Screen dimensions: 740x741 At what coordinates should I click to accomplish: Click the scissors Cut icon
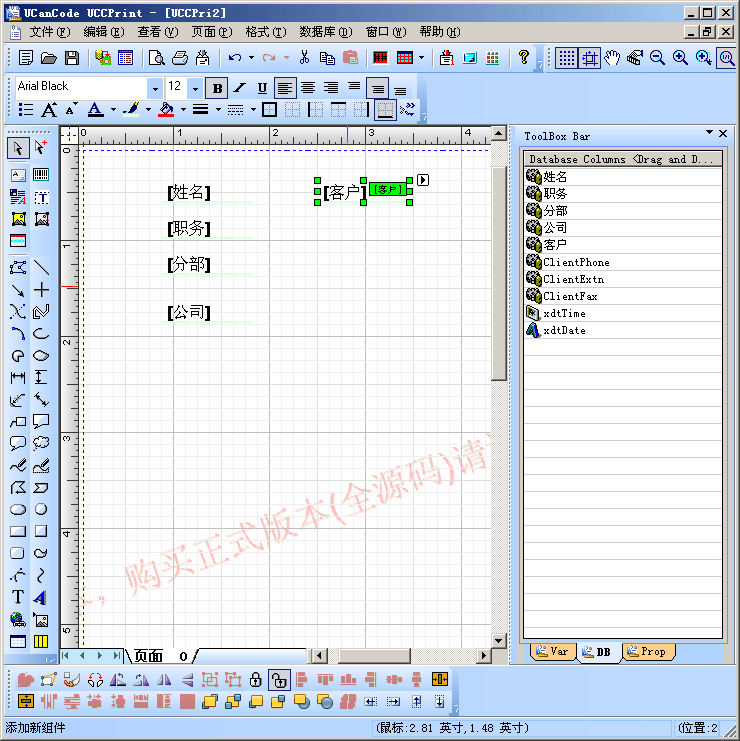tap(304, 58)
